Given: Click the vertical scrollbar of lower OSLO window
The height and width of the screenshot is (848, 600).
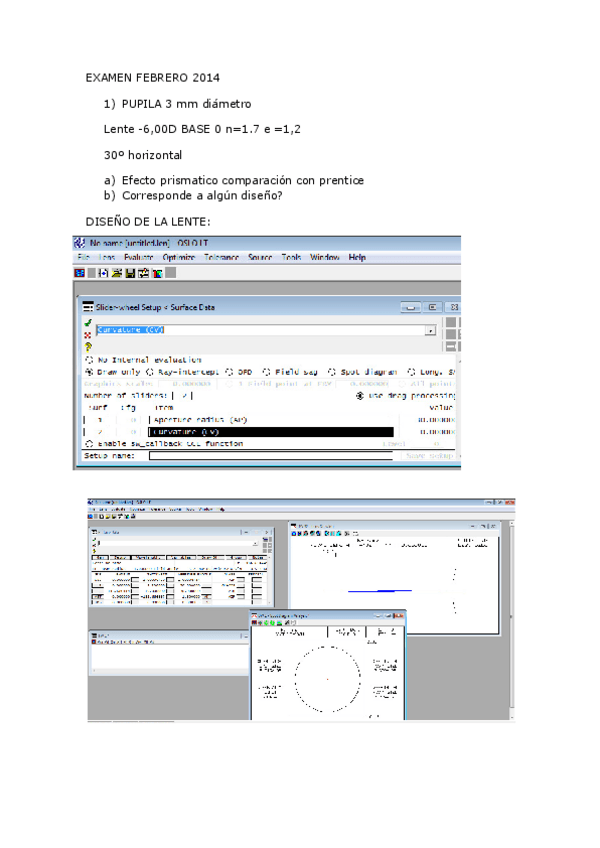Looking at the screenshot, I should (512, 619).
